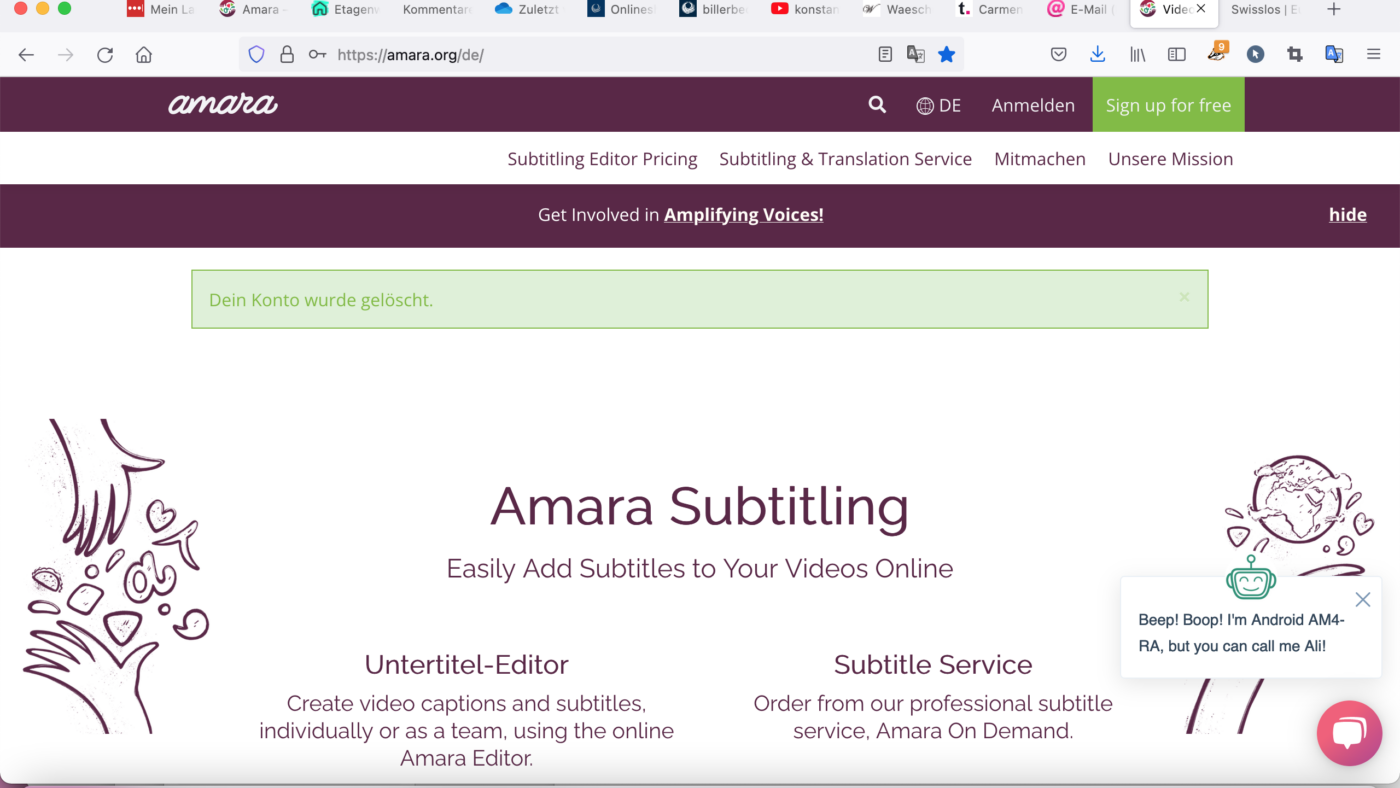Switch to the Etagen tab
Image resolution: width=1400 pixels, height=788 pixels.
(x=344, y=9)
